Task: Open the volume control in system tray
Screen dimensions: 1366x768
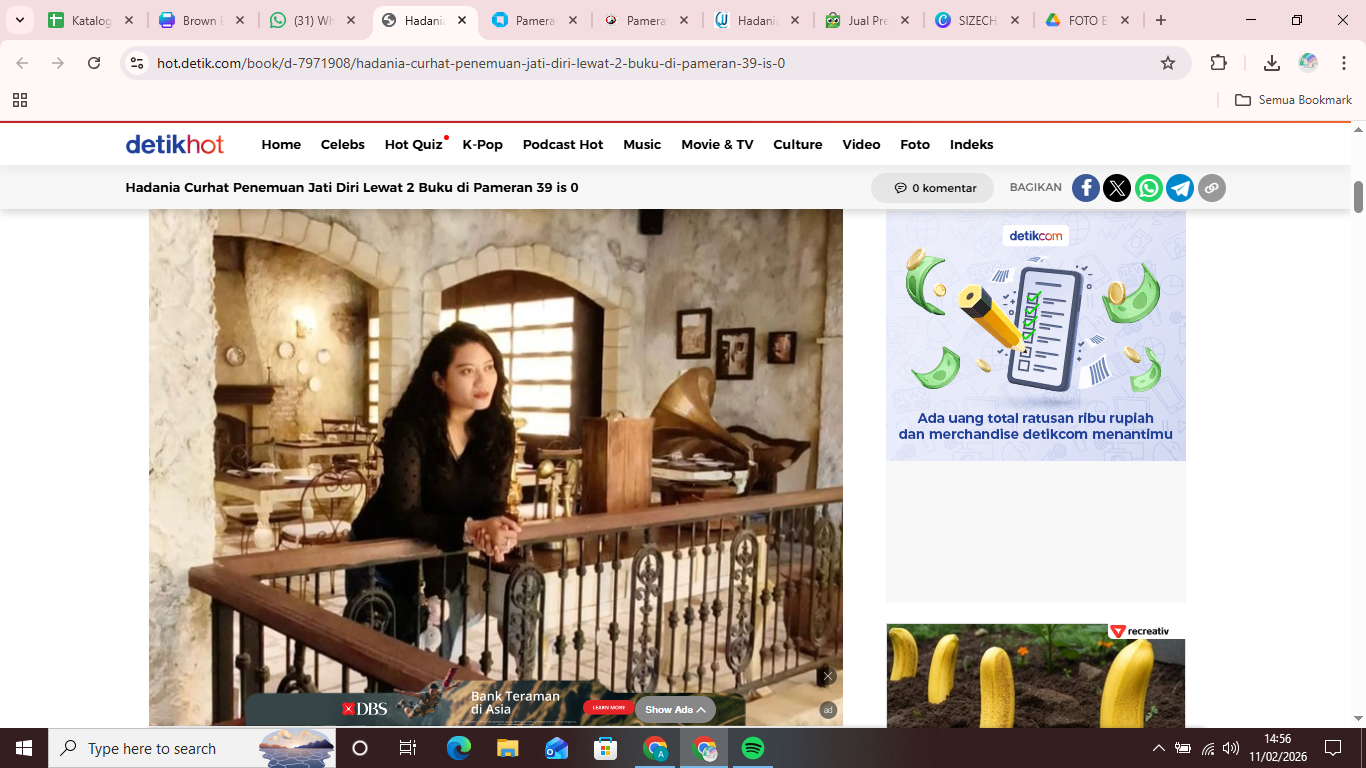Action: [1231, 748]
